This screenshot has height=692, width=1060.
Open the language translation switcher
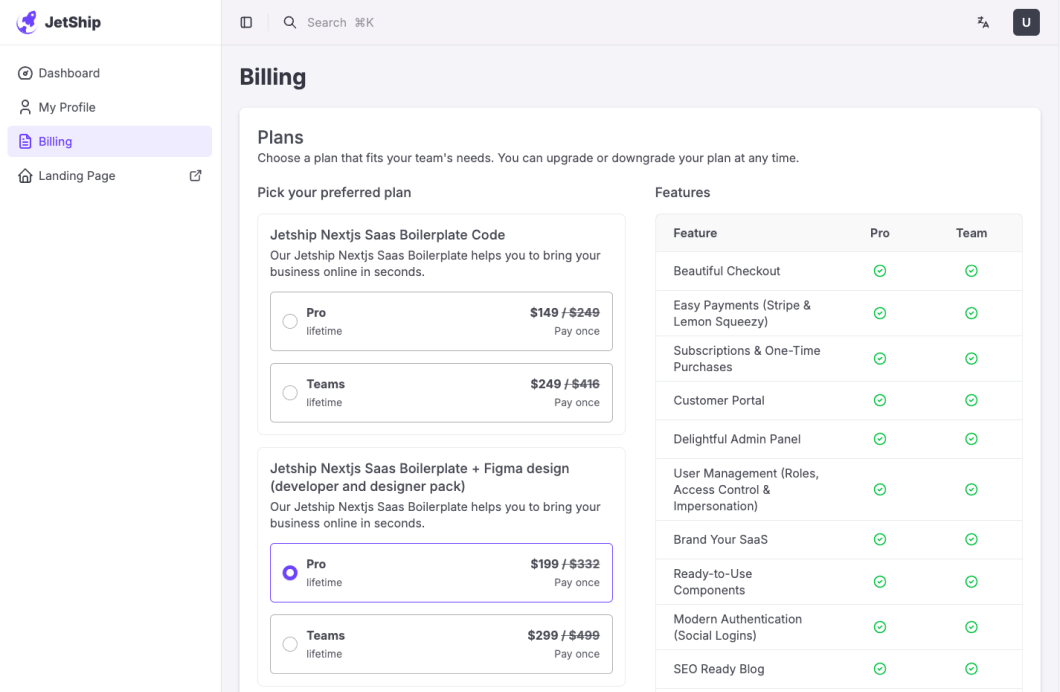pyautogui.click(x=983, y=22)
